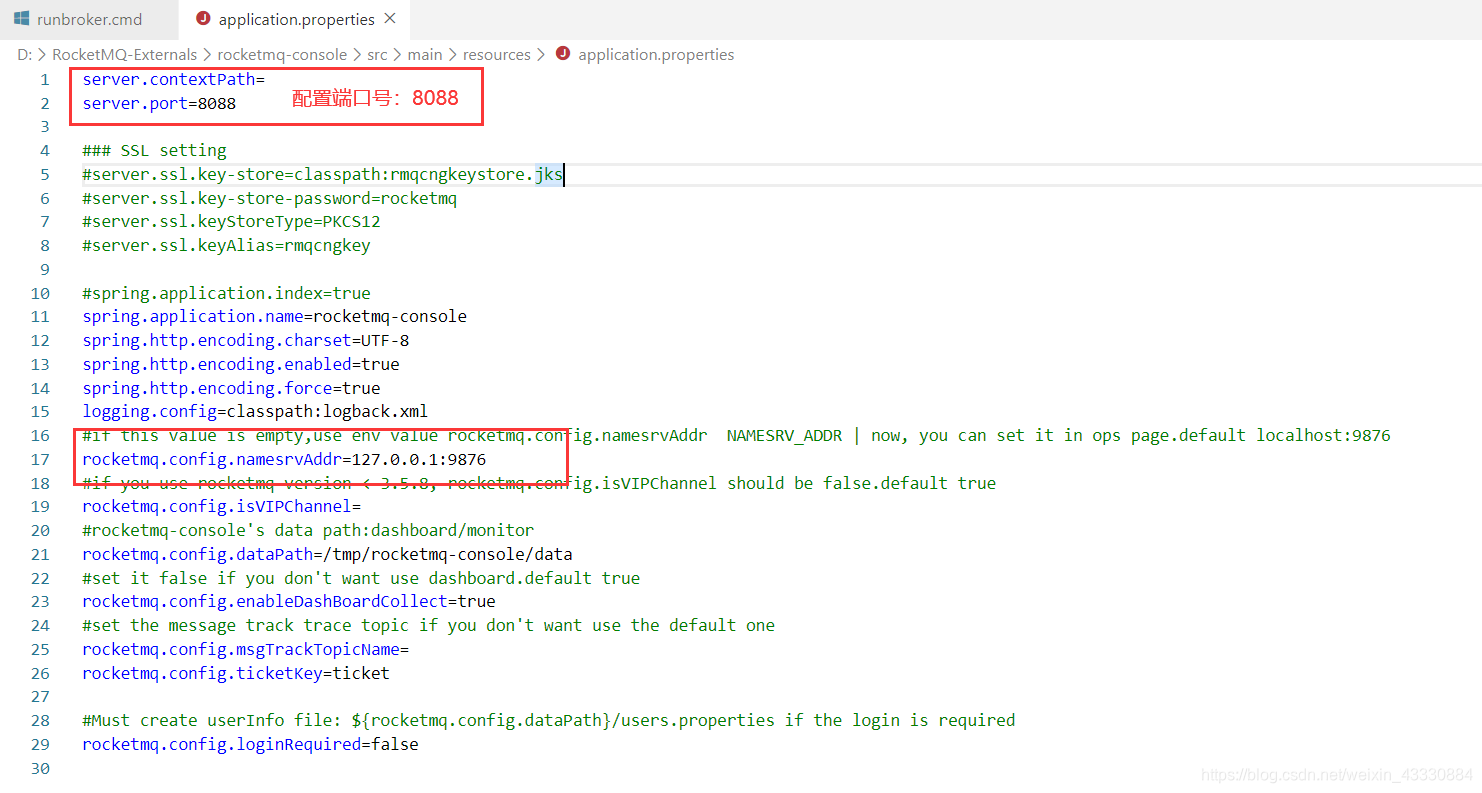Click the namesrvAddr=127.0.0.1:9876 line

pyautogui.click(x=284, y=459)
